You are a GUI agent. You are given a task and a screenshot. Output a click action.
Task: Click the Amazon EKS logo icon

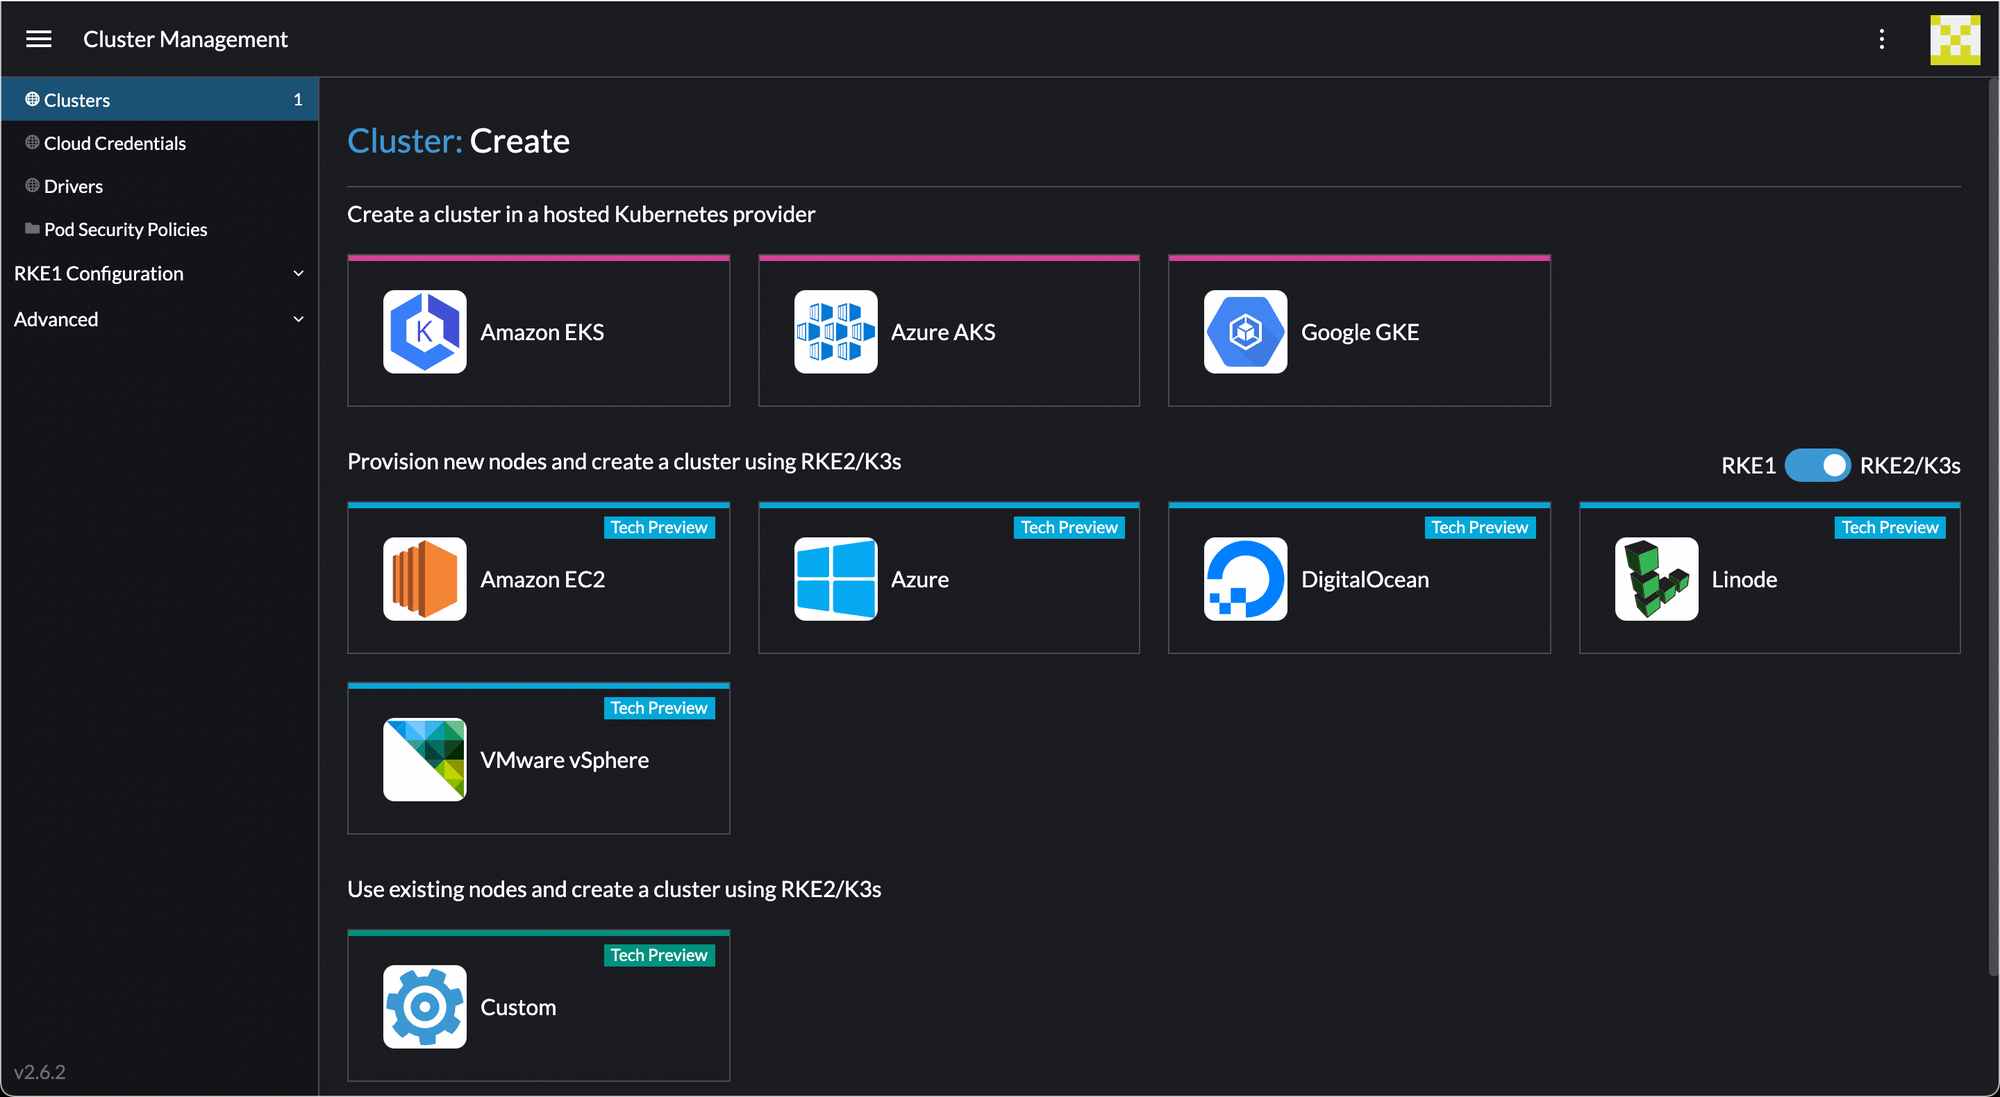tap(424, 332)
